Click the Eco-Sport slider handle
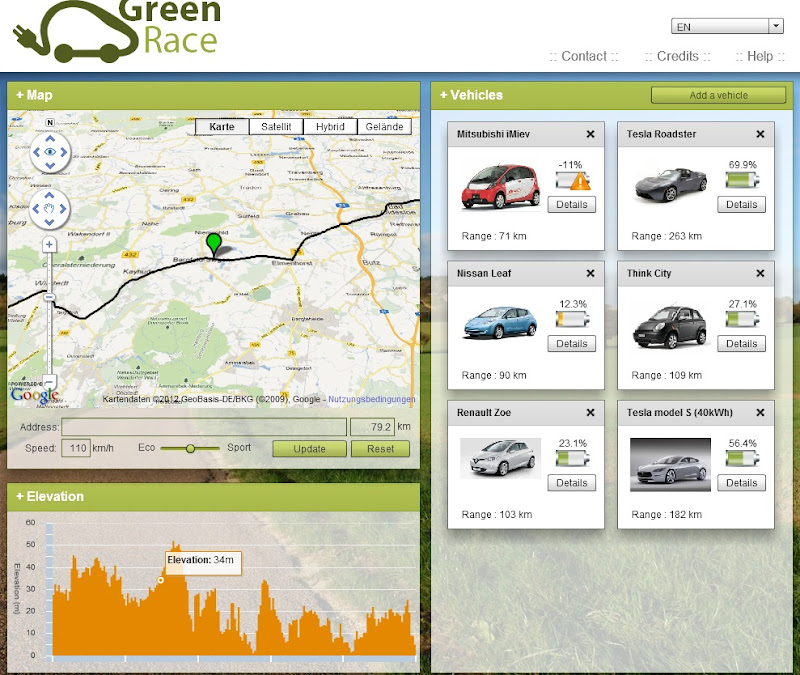Image resolution: width=800 pixels, height=675 pixels. (x=190, y=448)
